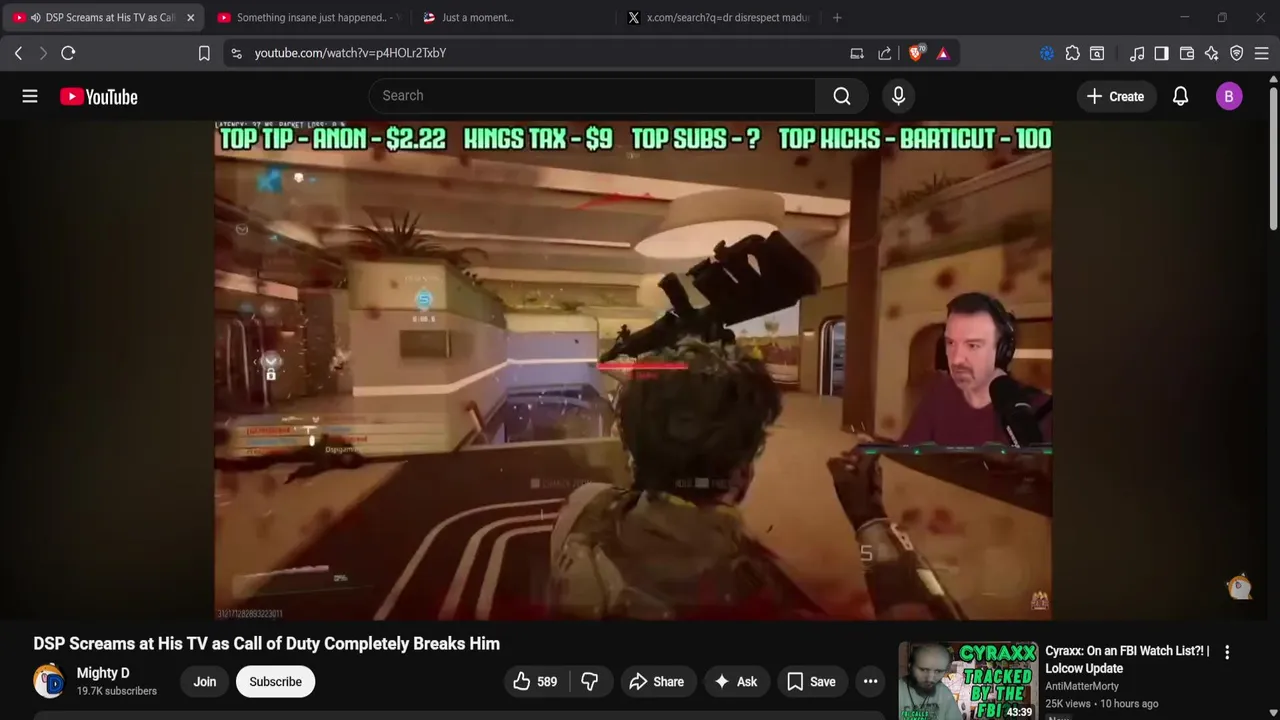
Task: Go to the YouTube home logo
Action: [98, 96]
